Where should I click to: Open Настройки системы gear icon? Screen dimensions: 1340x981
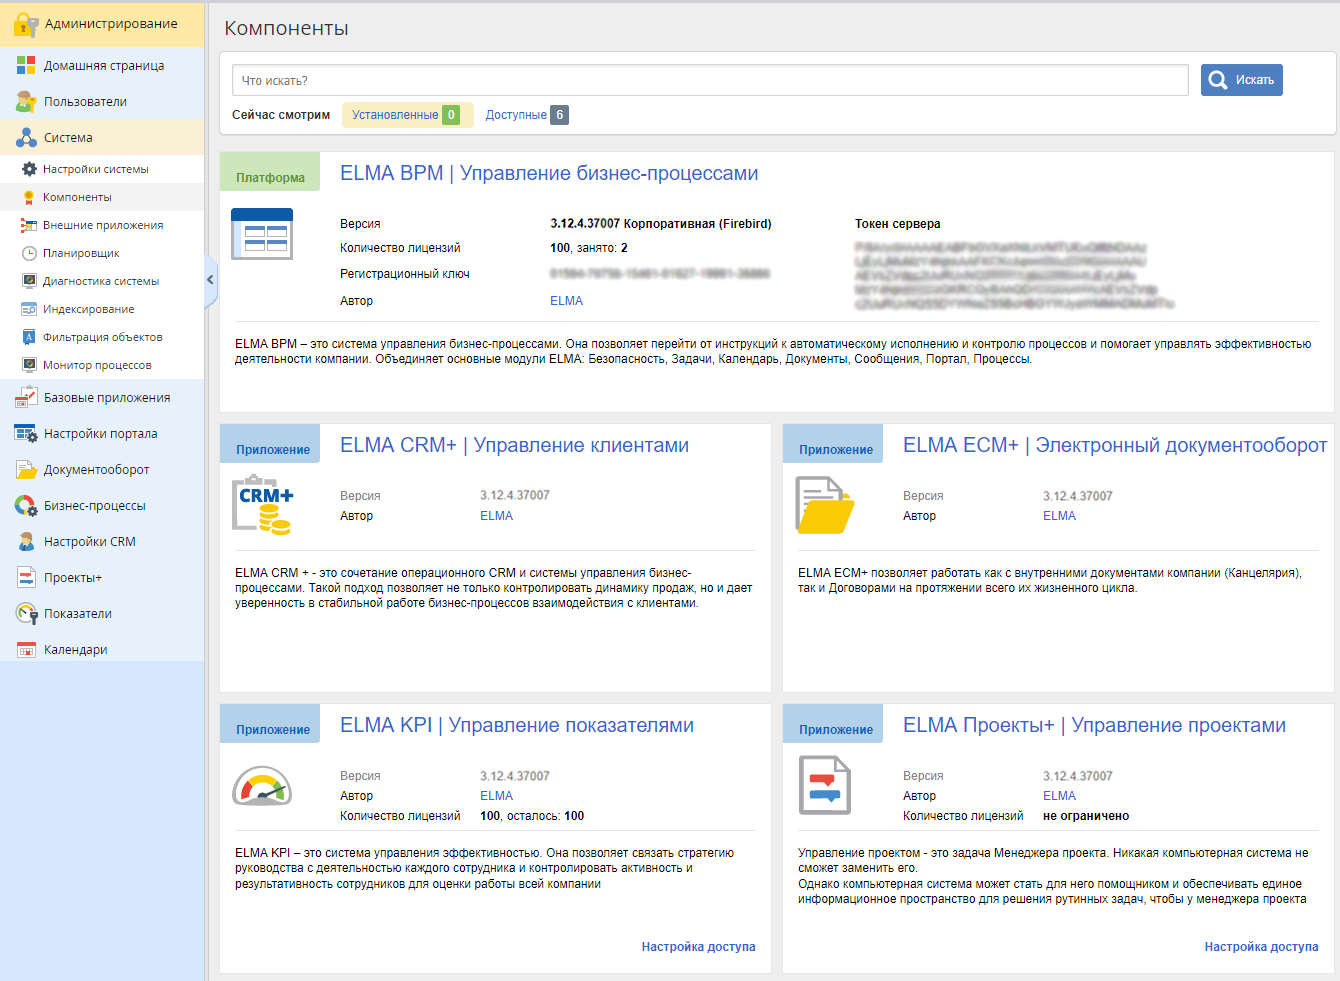[29, 169]
